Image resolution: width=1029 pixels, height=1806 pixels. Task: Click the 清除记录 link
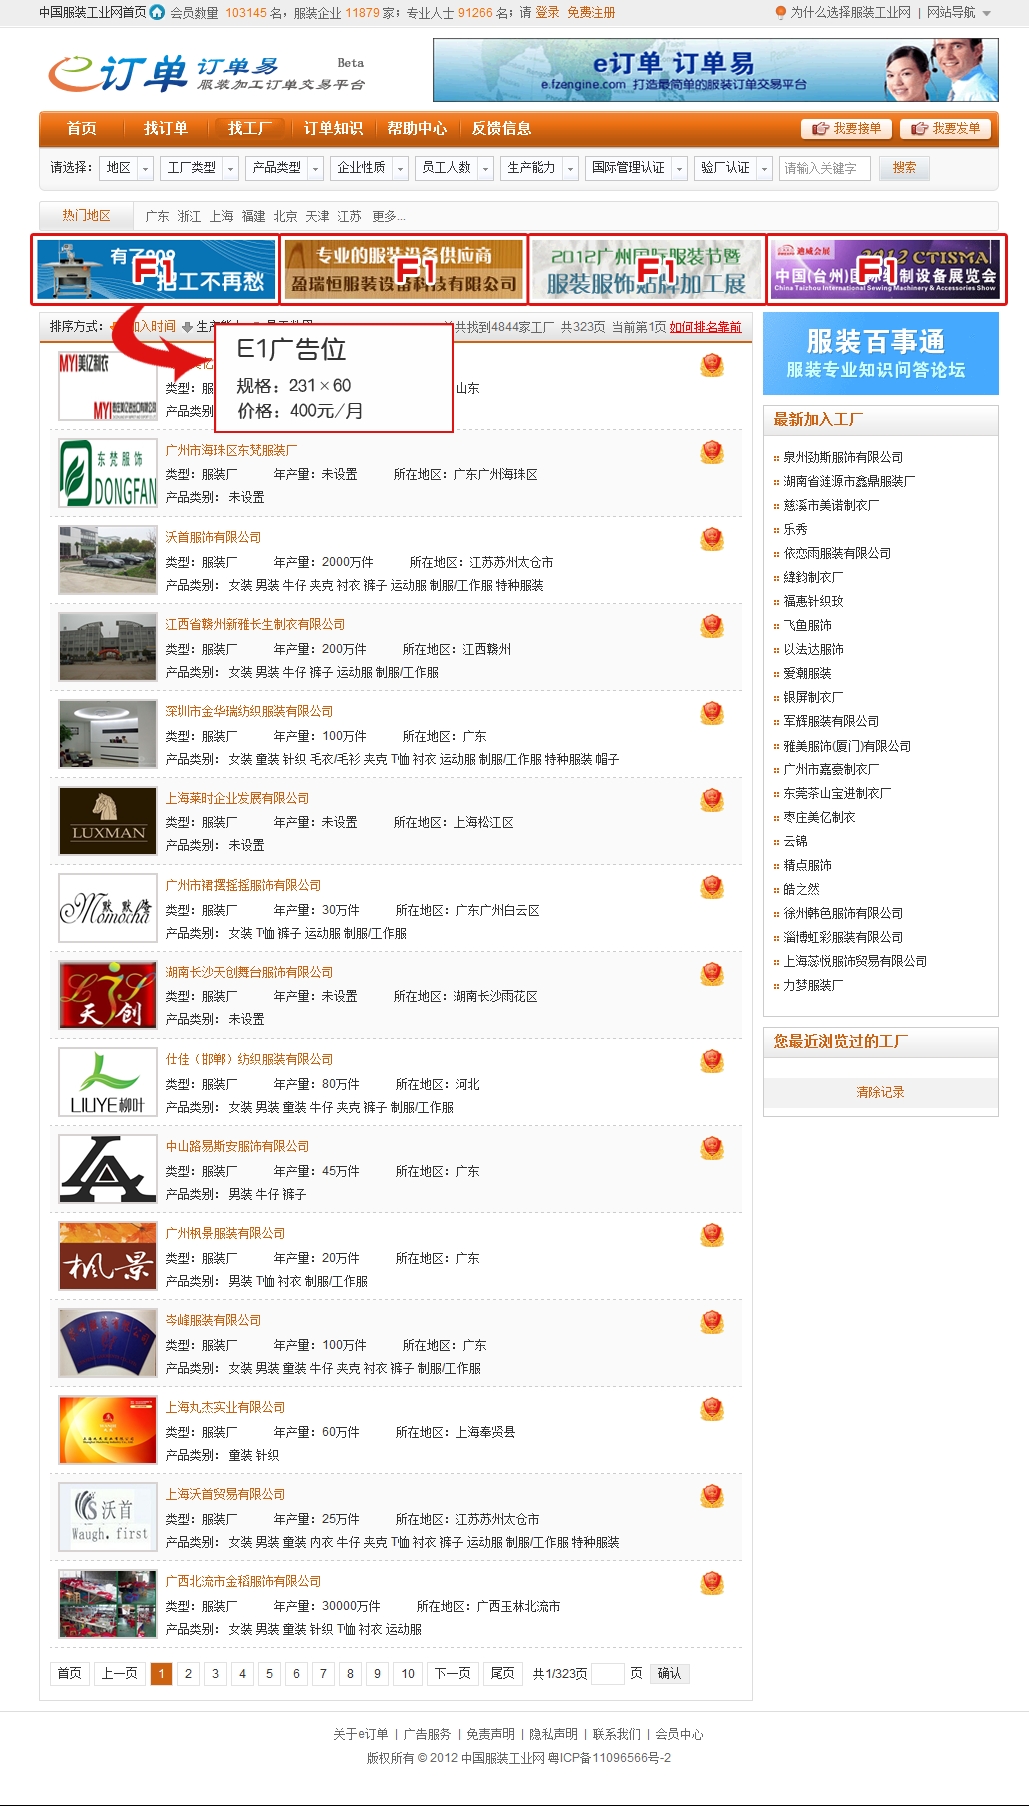[880, 1092]
